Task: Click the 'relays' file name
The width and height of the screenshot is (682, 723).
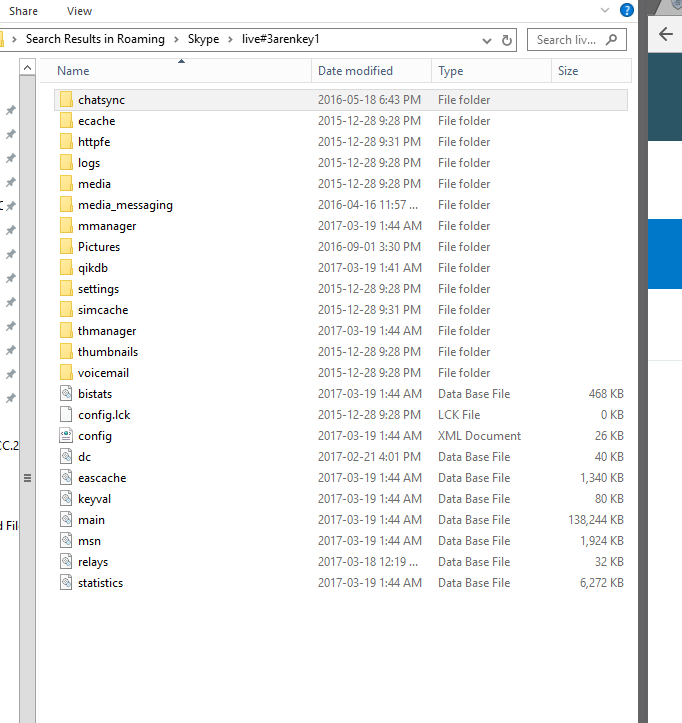Action: tap(93, 562)
